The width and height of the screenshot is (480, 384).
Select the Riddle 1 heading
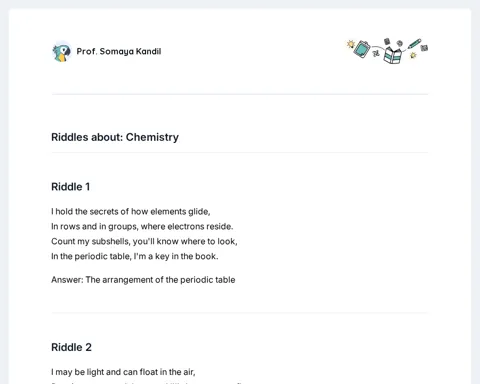71,187
